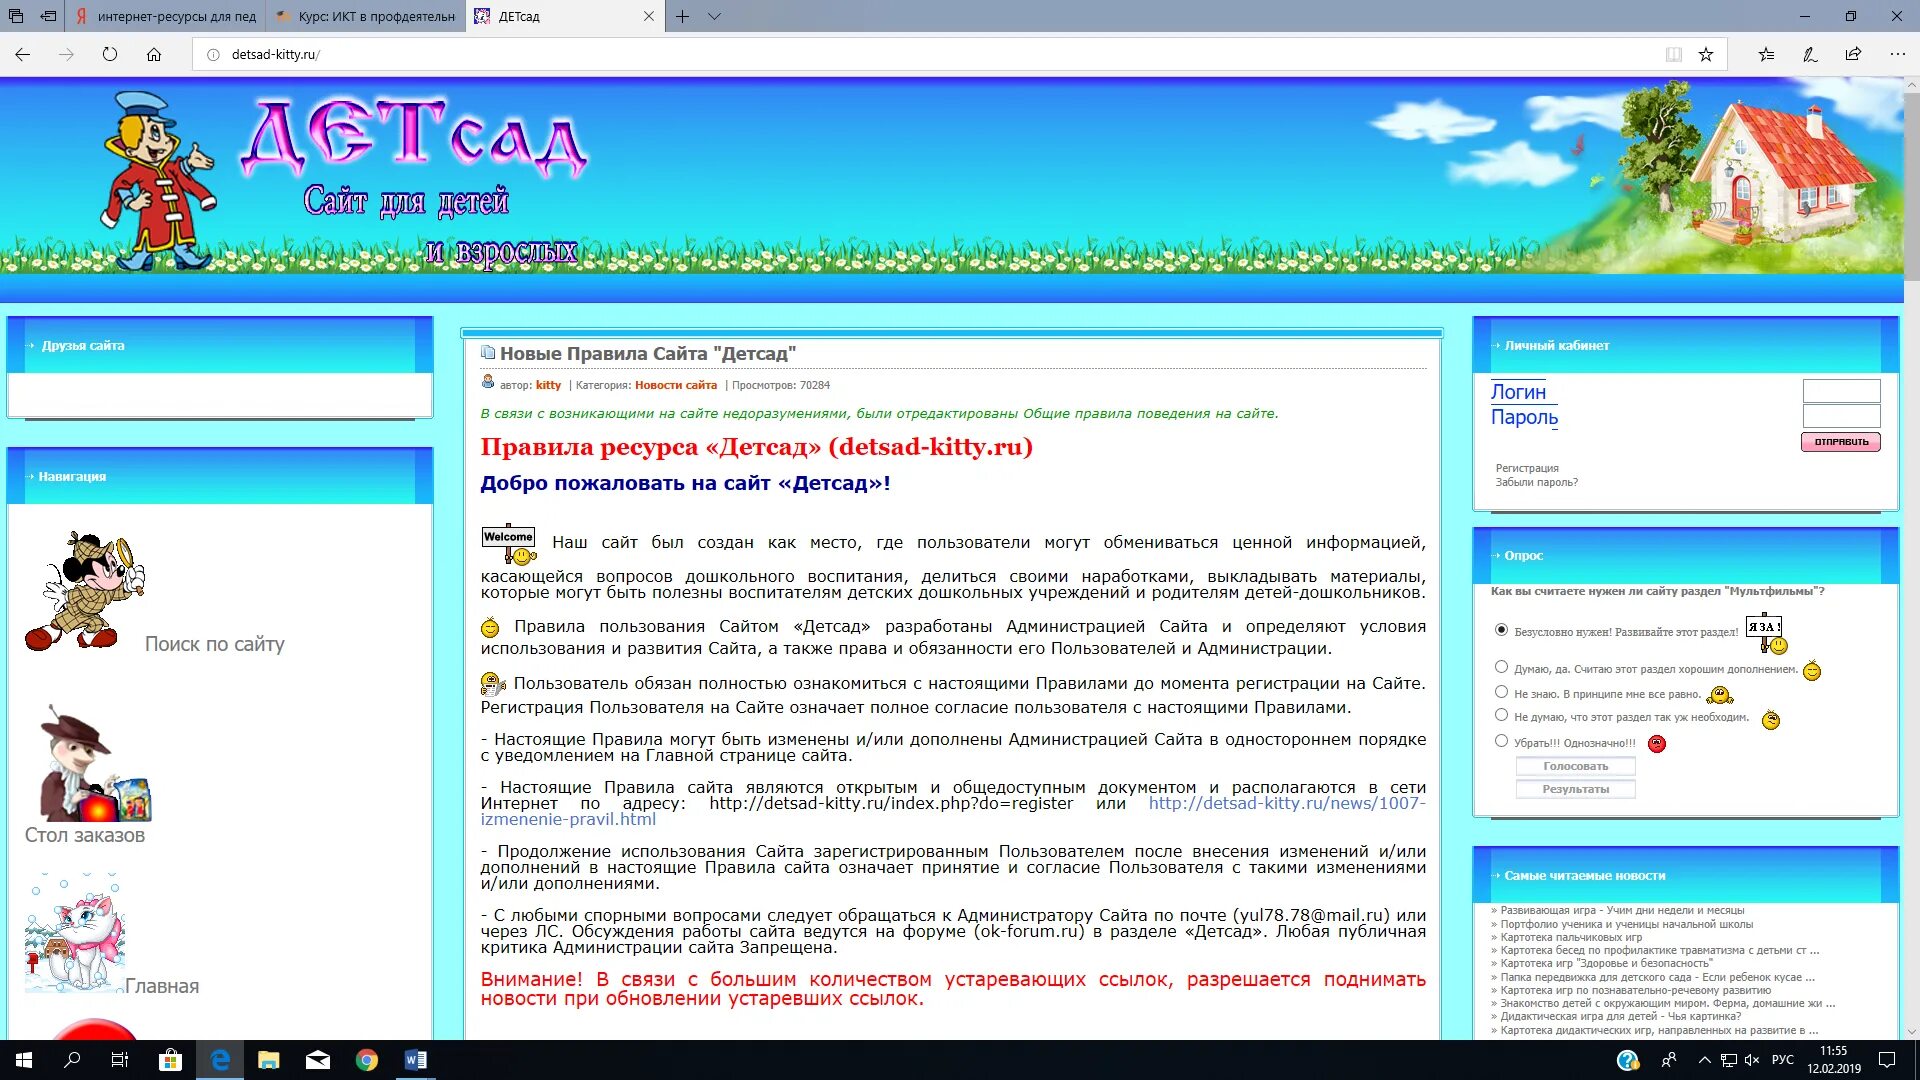Set tabs aside icon

[48, 16]
